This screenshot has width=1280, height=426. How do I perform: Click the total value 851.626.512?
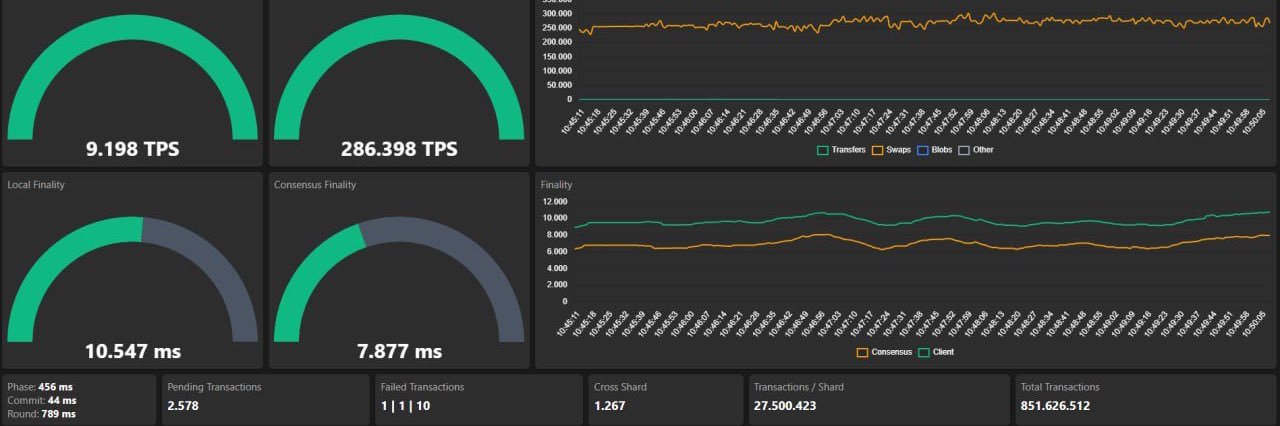tap(1055, 406)
